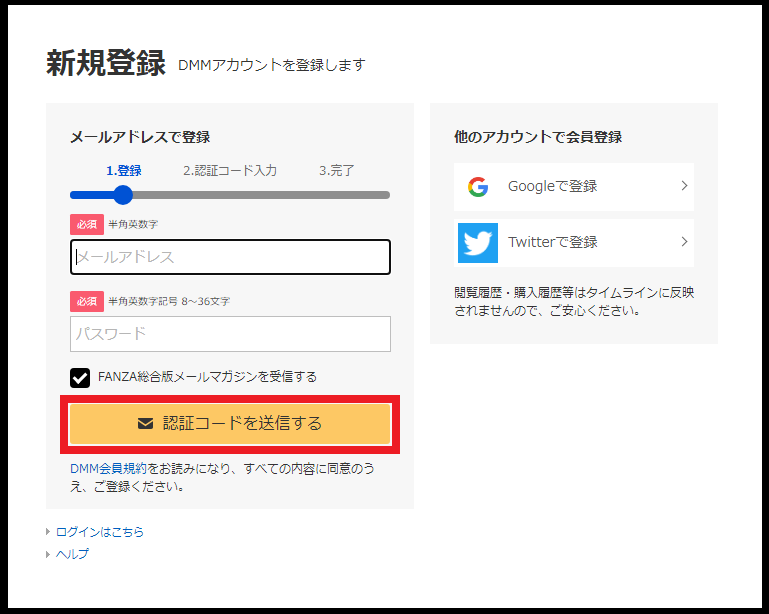The width and height of the screenshot is (769, 614).
Task: Expand Twitterで登録 chevron arrow
Action: point(684,242)
